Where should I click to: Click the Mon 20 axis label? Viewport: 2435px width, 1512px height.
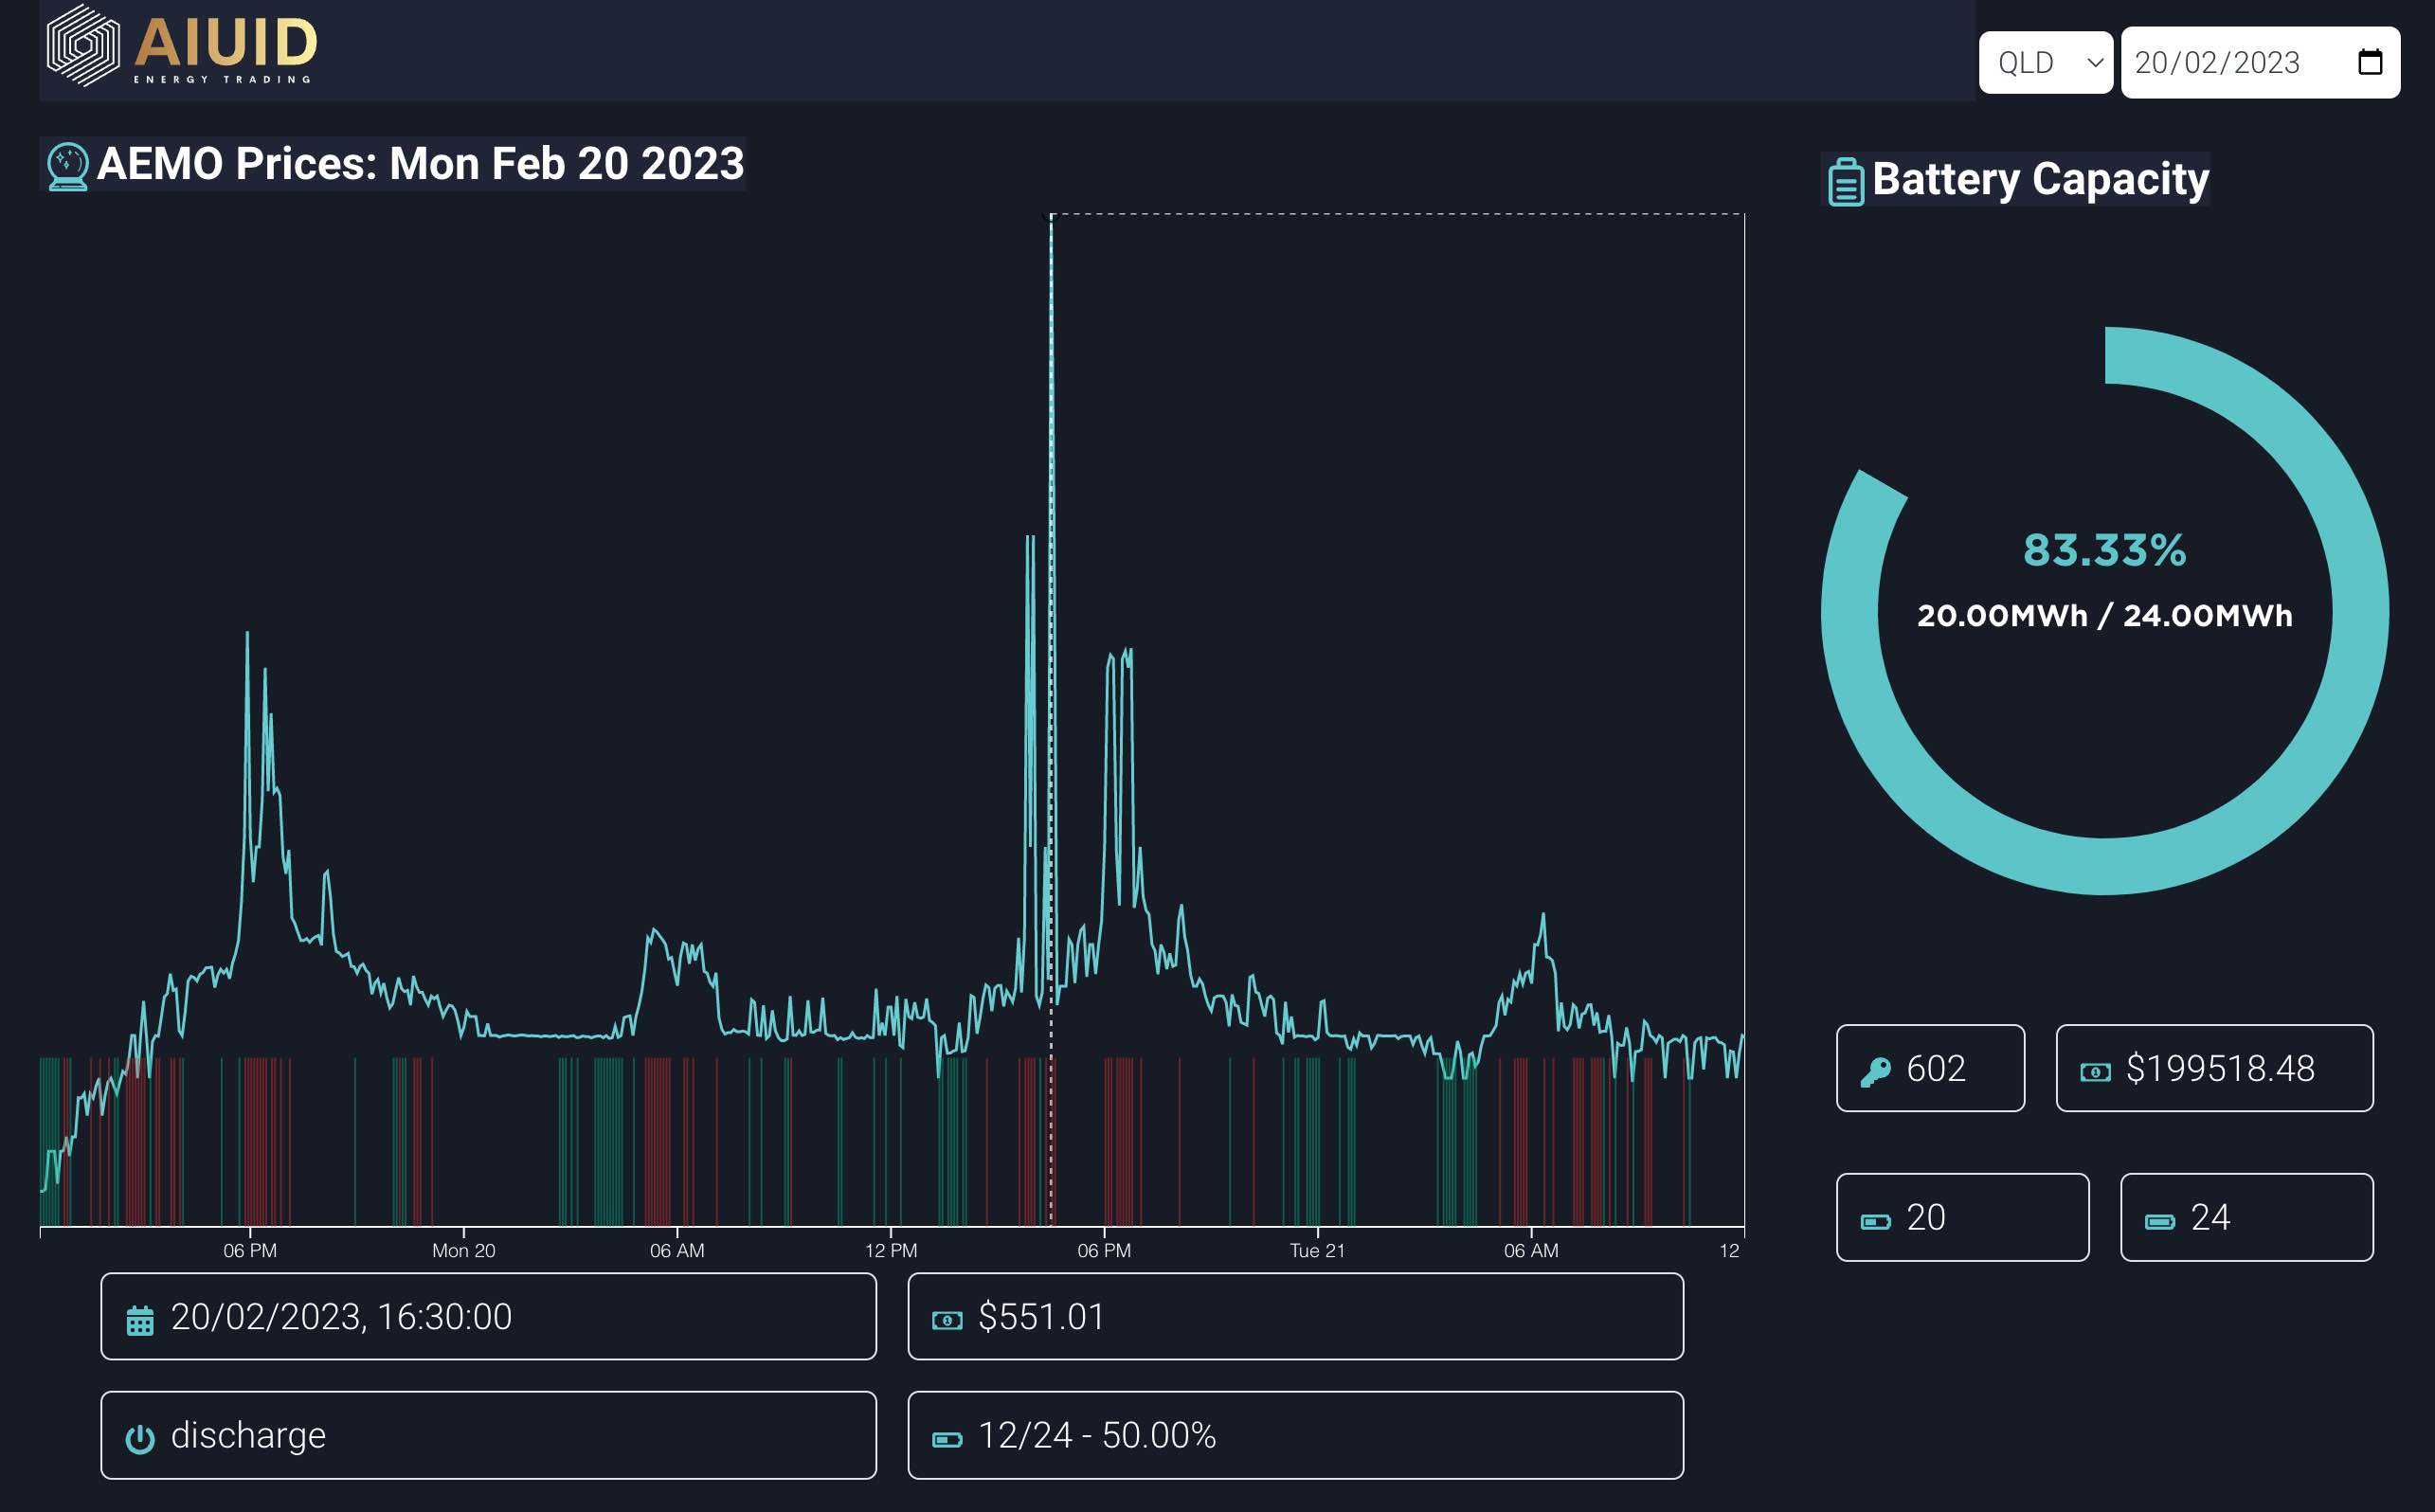(463, 1250)
